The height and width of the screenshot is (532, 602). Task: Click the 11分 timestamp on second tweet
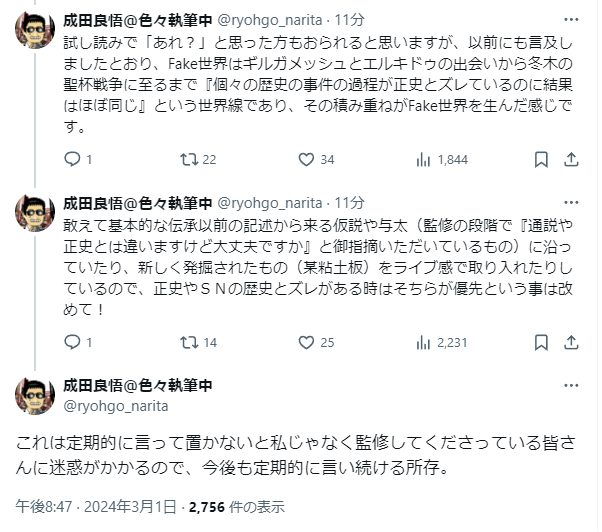point(350,202)
